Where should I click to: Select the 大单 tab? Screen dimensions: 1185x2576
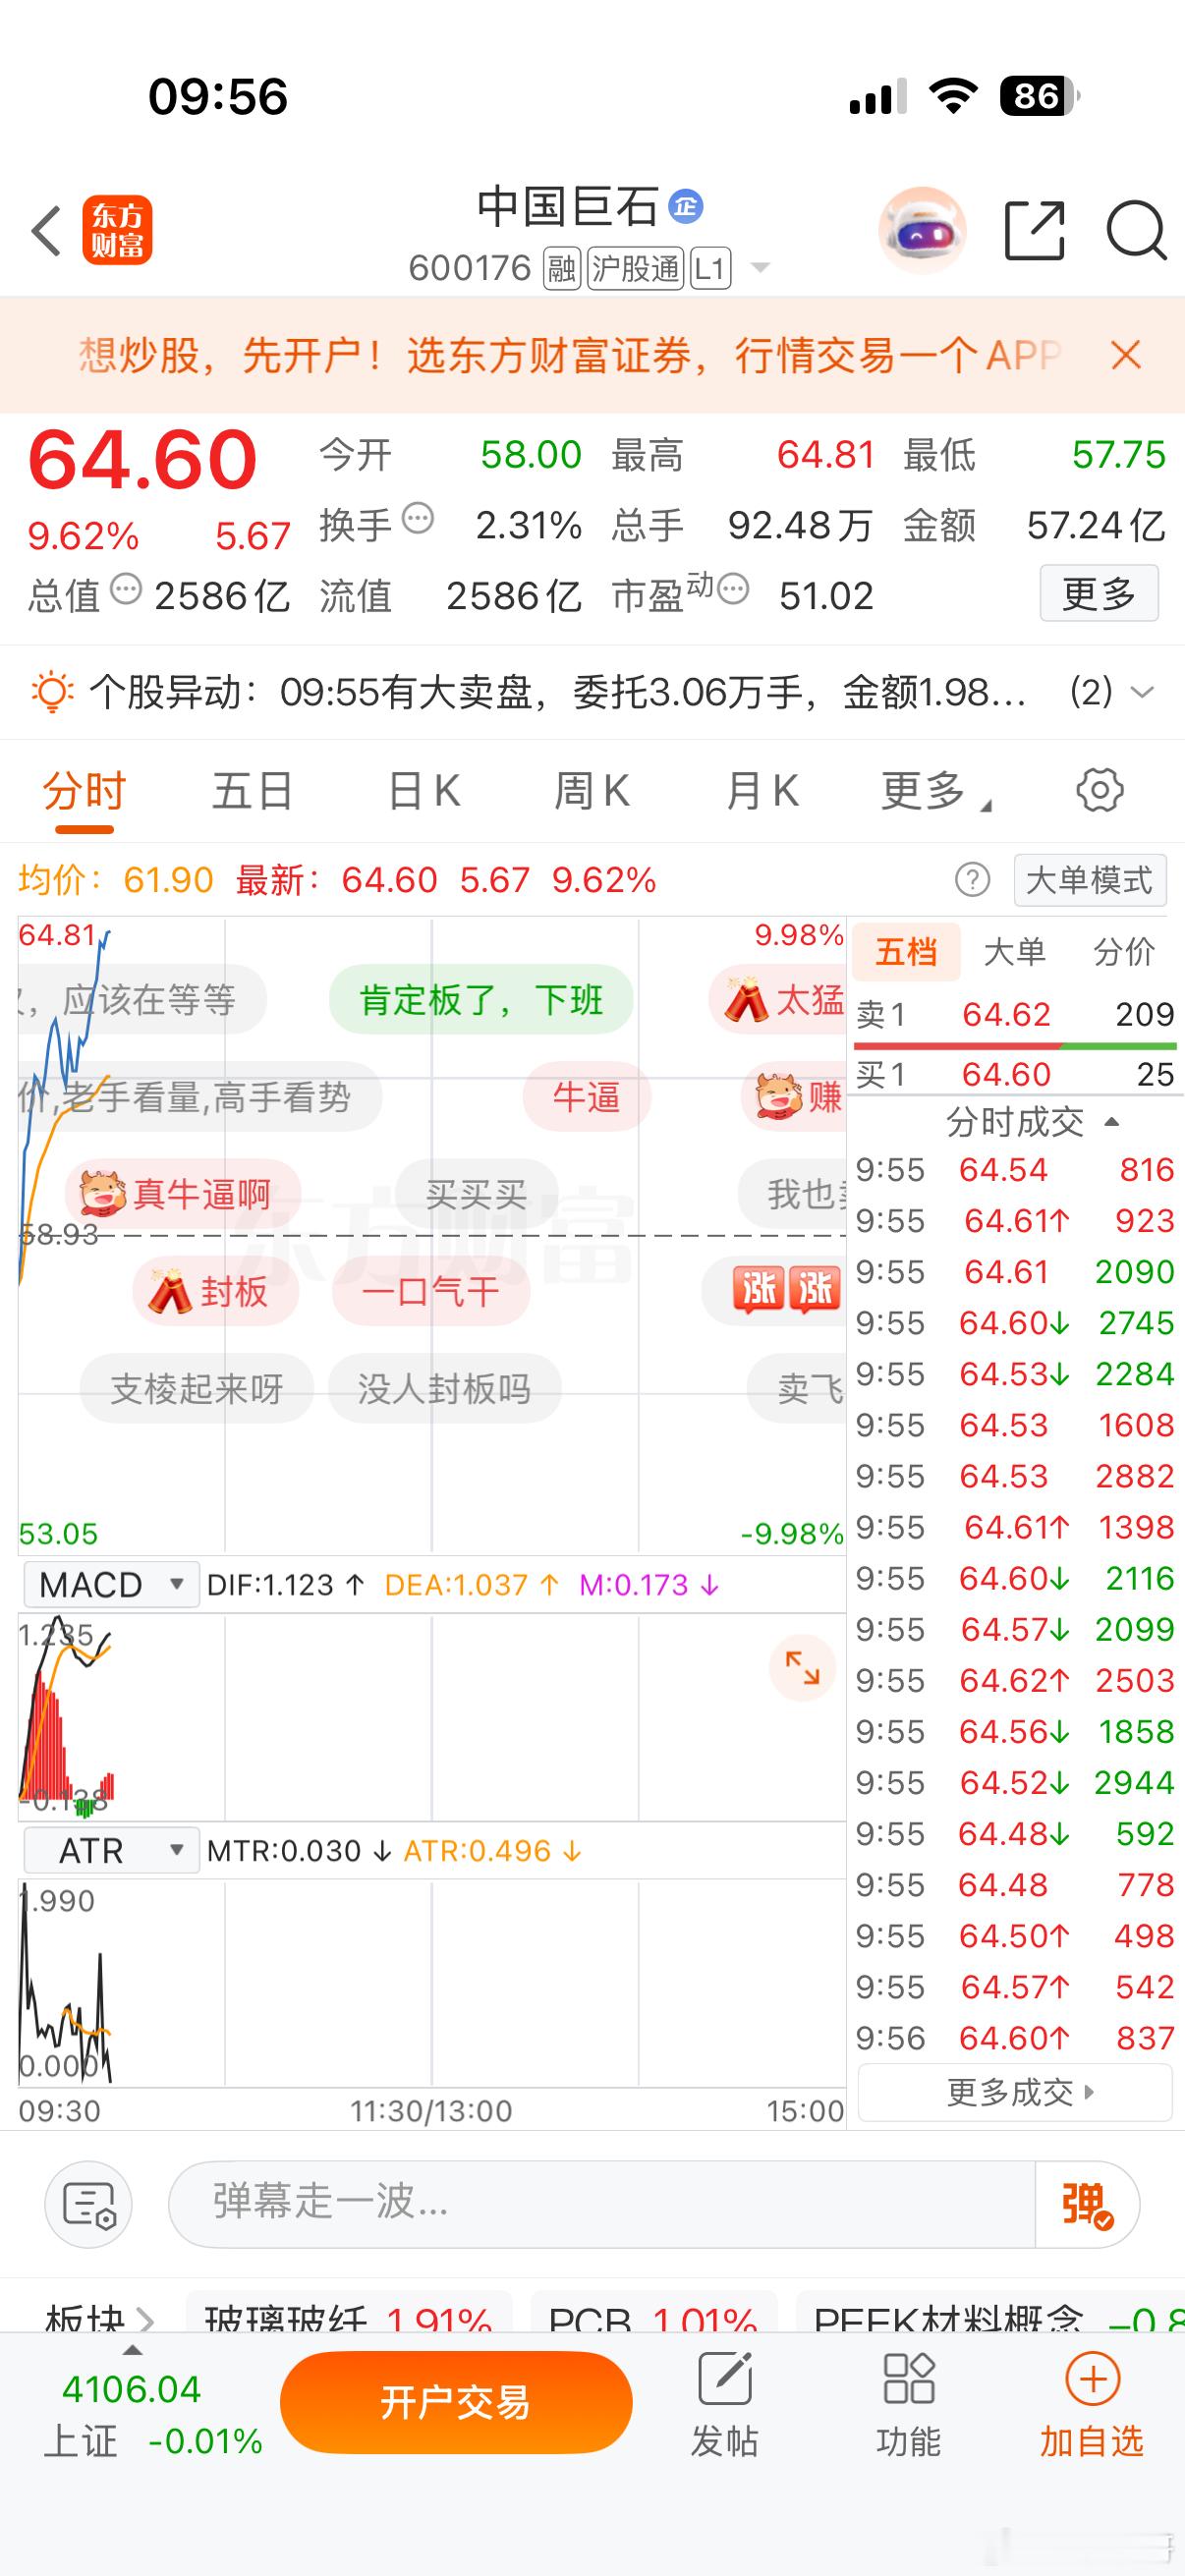[x=1015, y=951]
